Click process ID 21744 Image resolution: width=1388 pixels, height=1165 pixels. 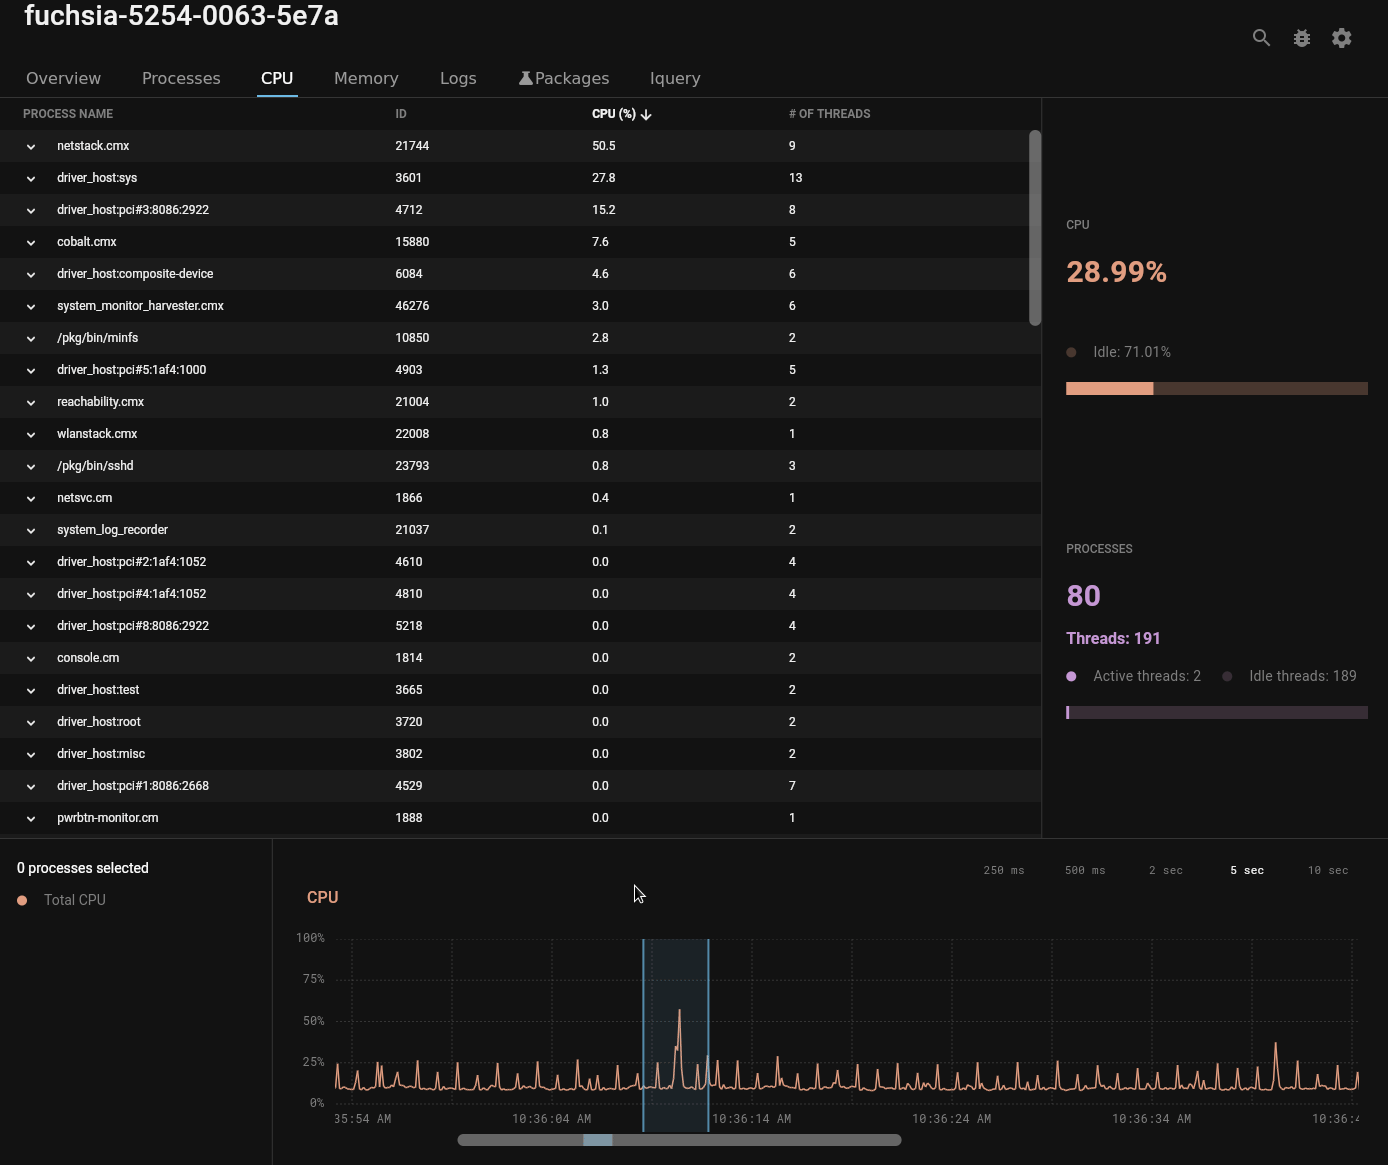pos(412,146)
